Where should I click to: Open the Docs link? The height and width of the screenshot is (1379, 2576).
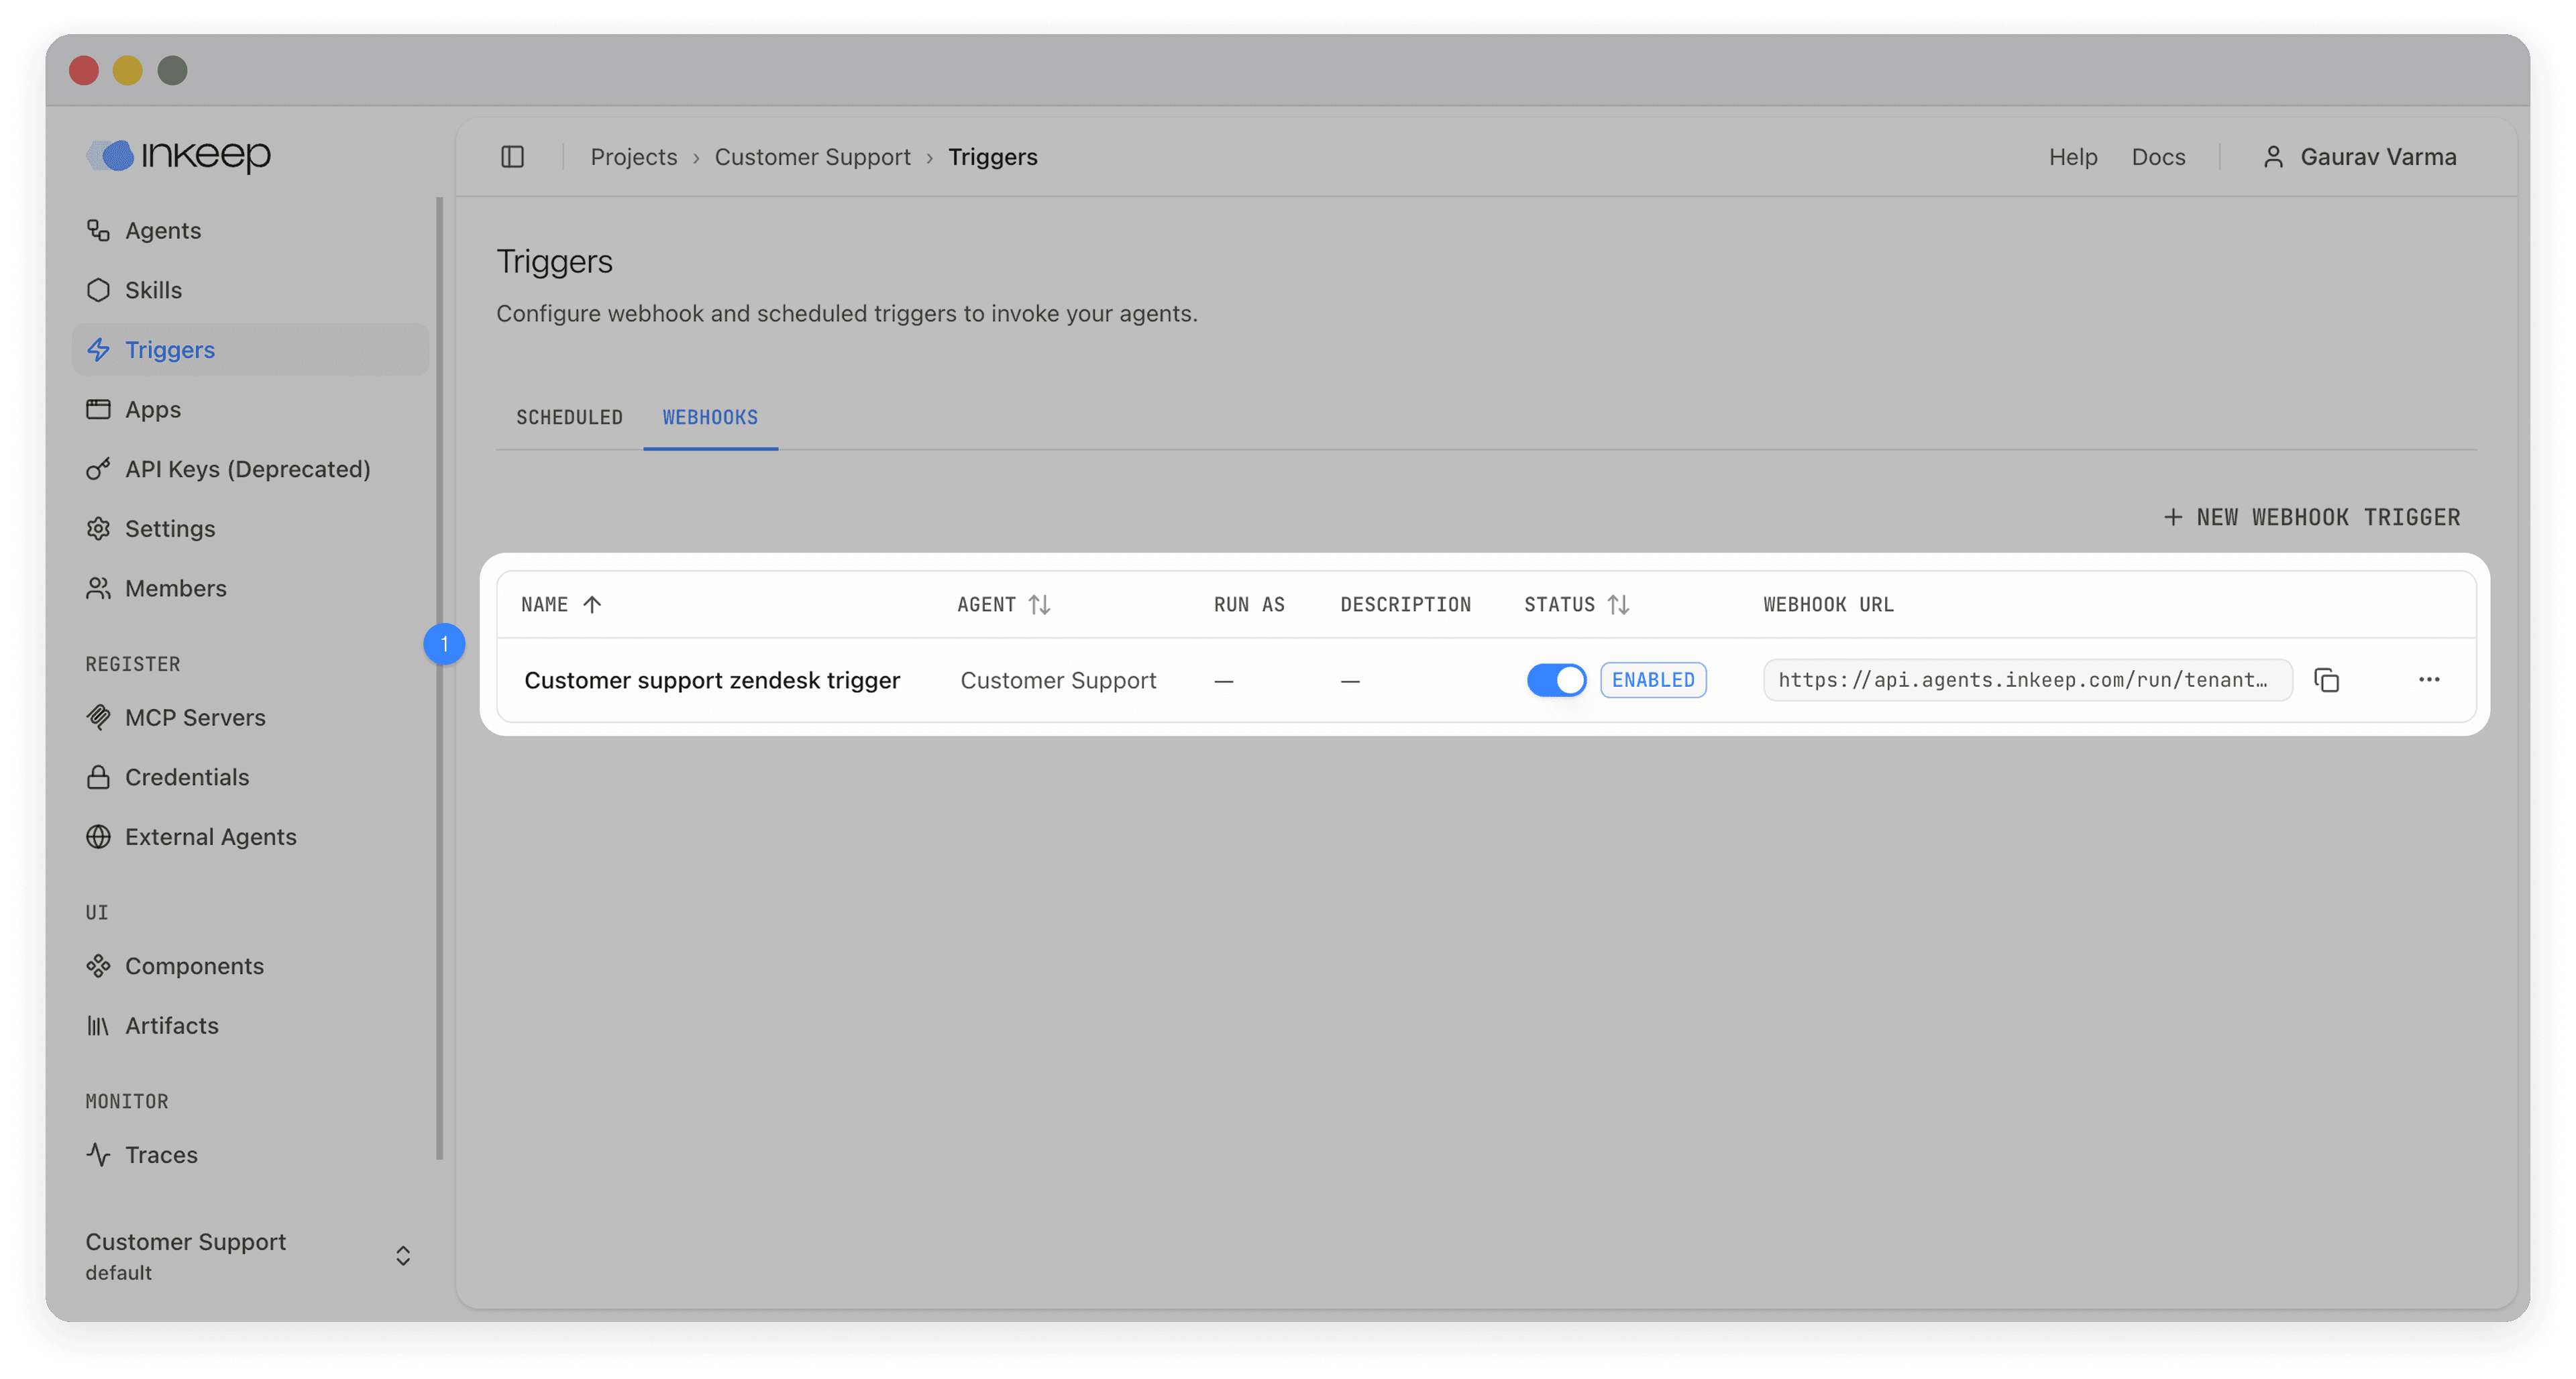[x=2158, y=157]
